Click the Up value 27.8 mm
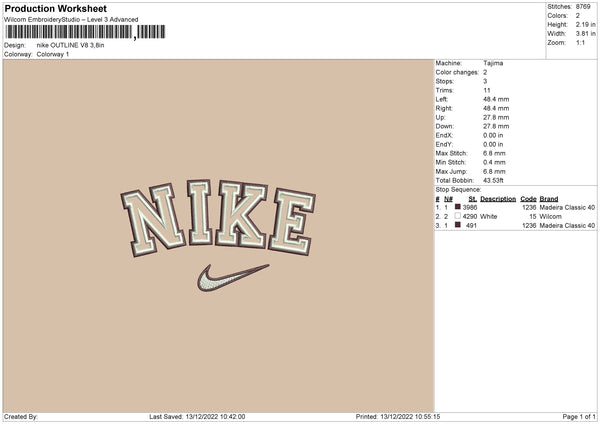Image resolution: width=600 pixels, height=424 pixels. pos(496,117)
